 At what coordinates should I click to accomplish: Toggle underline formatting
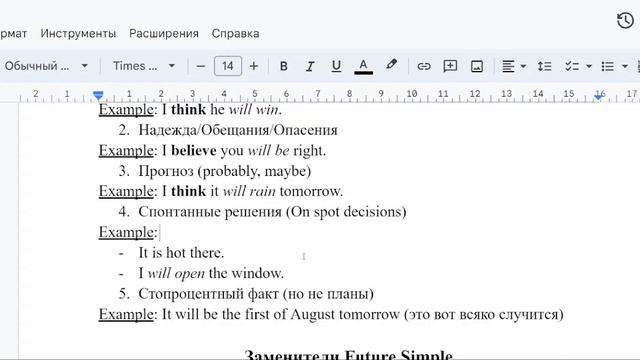(x=336, y=66)
